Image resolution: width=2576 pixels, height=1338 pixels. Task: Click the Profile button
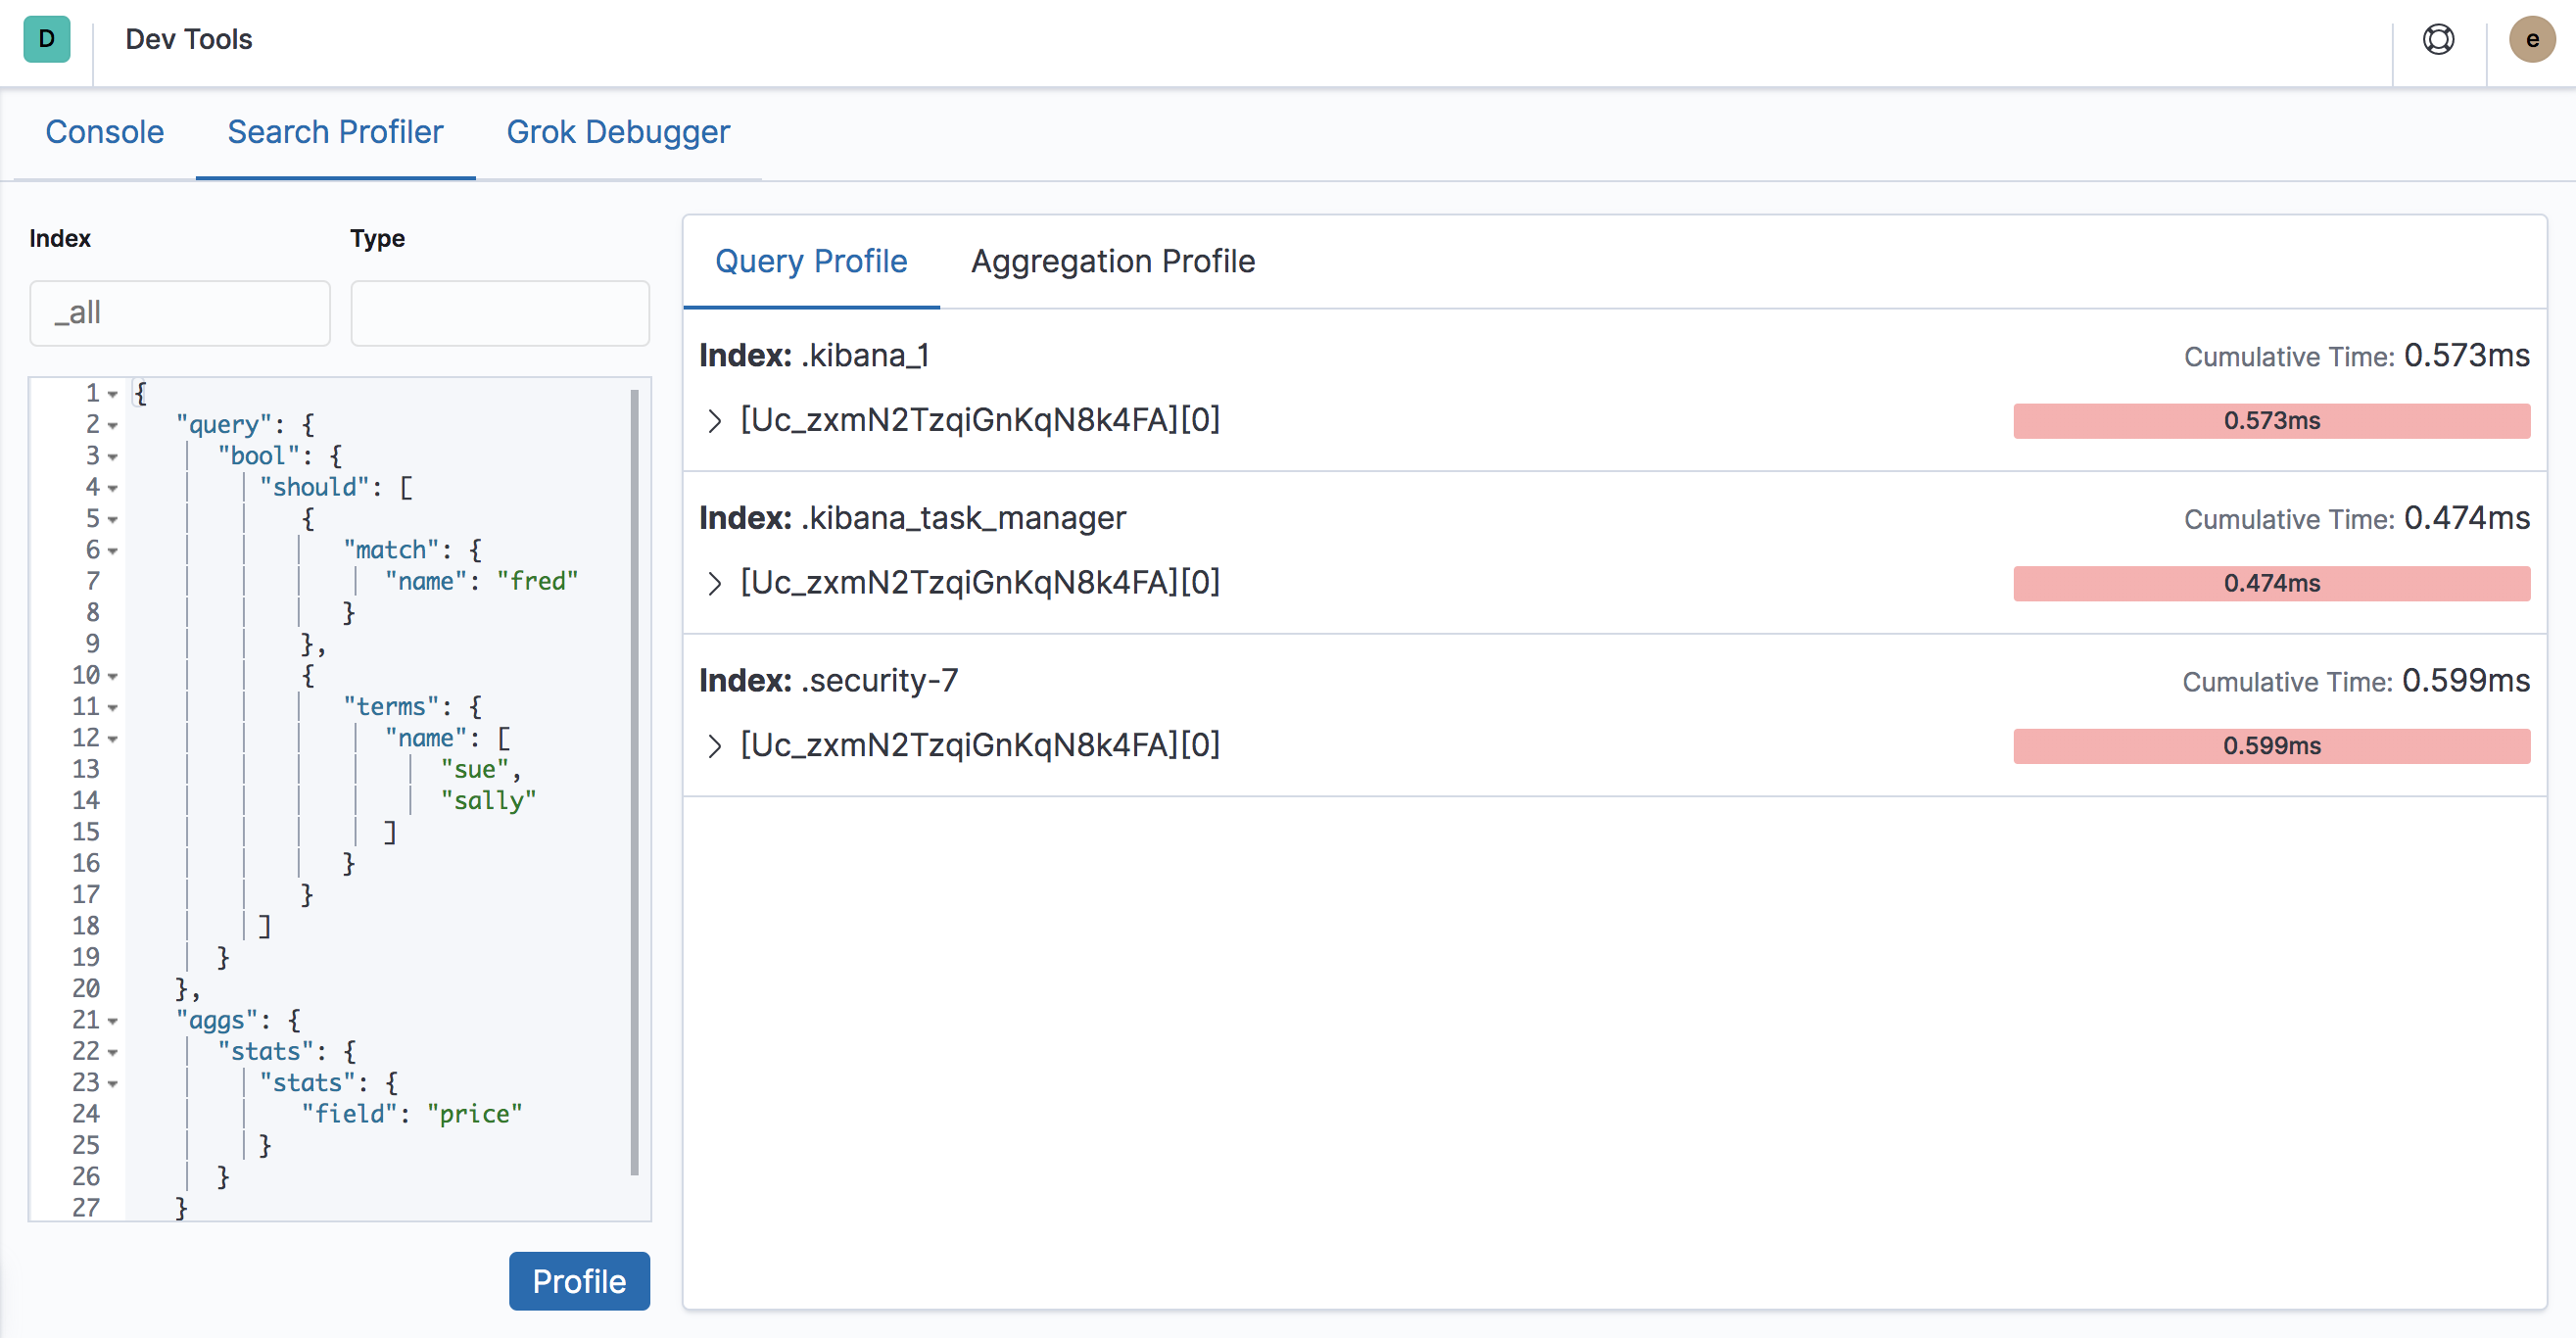(579, 1281)
